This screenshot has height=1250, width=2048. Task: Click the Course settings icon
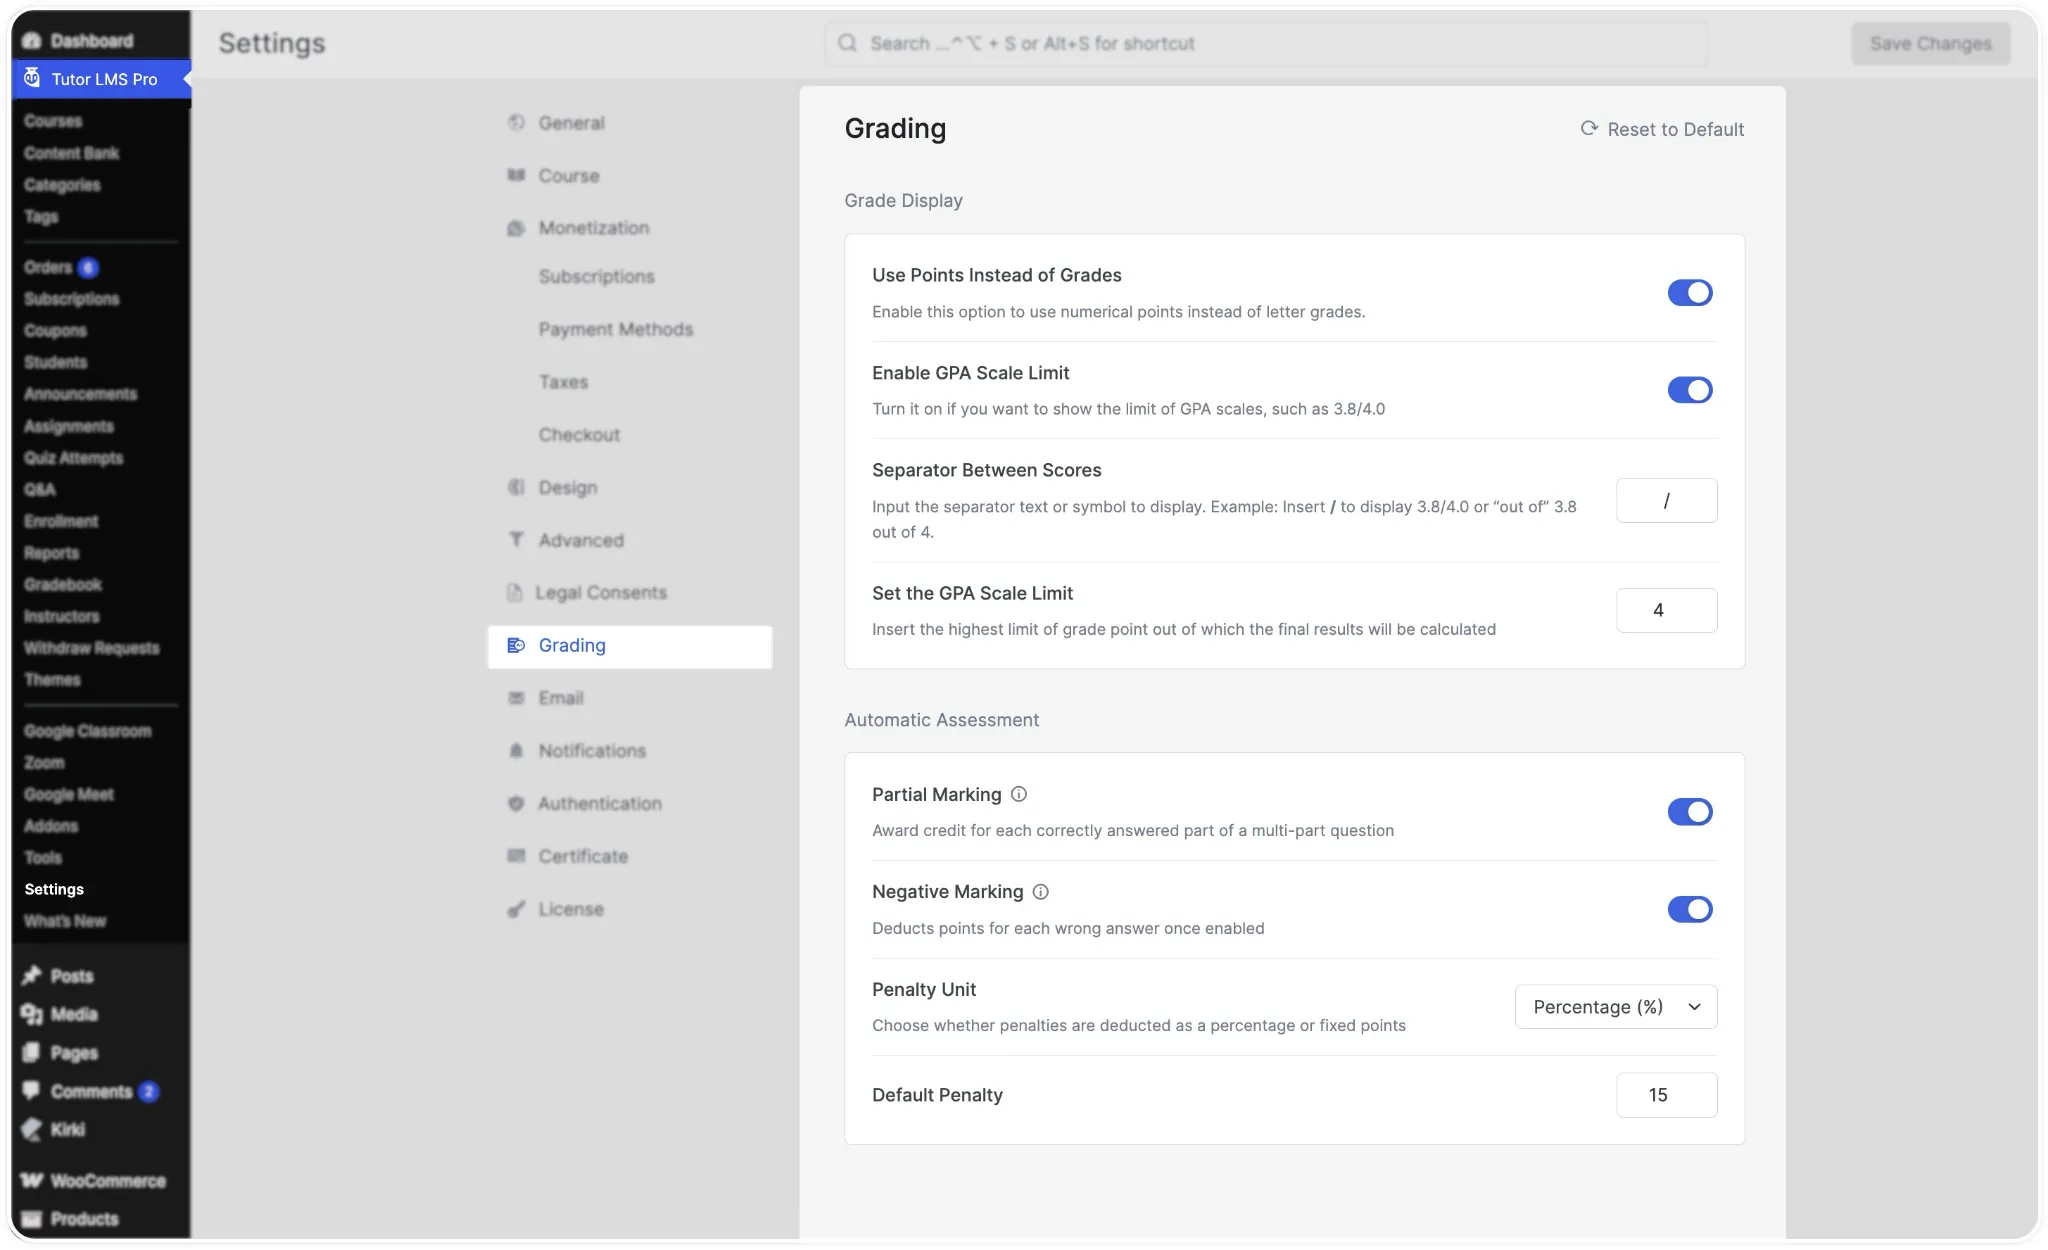516,175
